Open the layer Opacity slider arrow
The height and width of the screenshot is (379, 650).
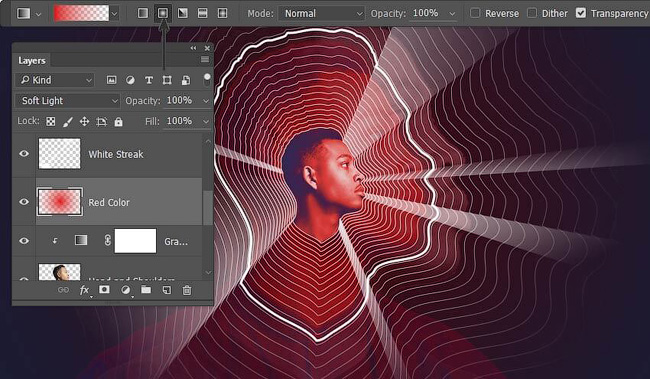click(x=206, y=101)
